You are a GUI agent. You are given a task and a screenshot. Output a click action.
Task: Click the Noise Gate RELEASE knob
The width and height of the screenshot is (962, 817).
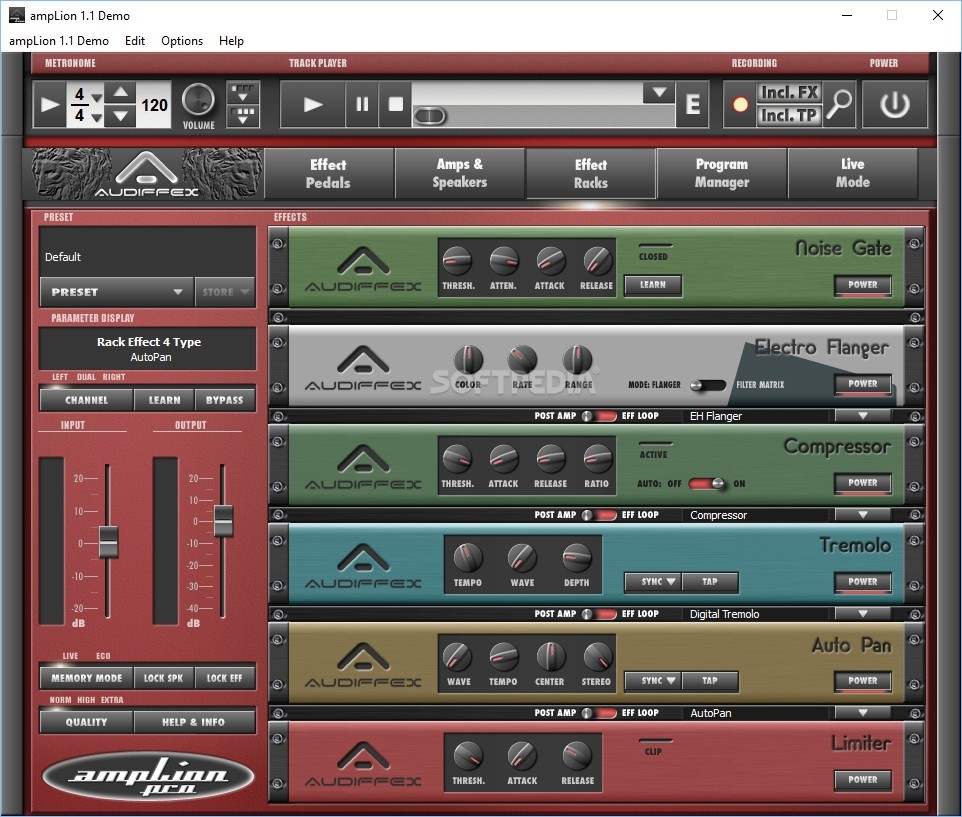(x=597, y=261)
